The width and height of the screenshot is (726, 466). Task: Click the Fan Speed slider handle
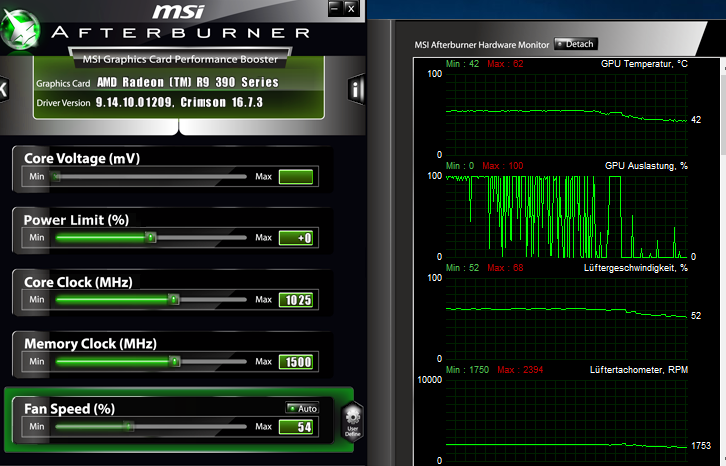129,426
